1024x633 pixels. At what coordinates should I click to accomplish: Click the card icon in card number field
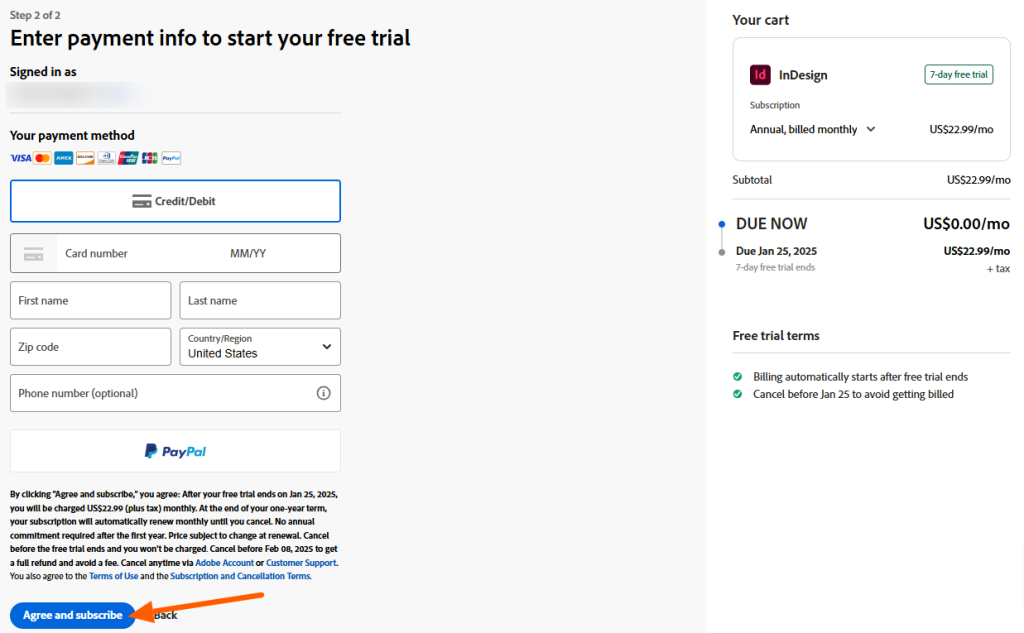pos(33,253)
